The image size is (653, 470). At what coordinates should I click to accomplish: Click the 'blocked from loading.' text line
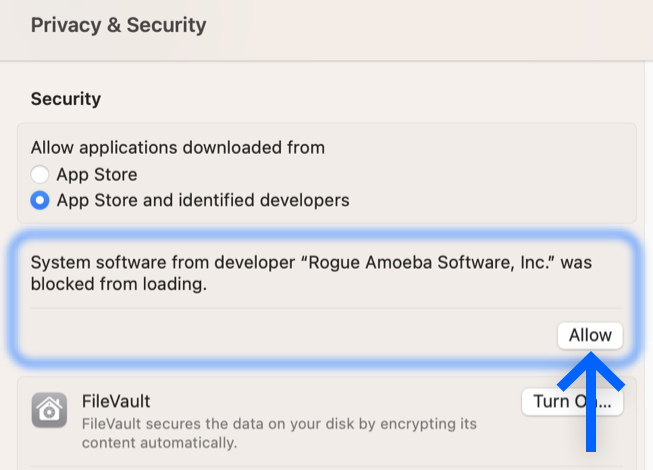point(119,284)
